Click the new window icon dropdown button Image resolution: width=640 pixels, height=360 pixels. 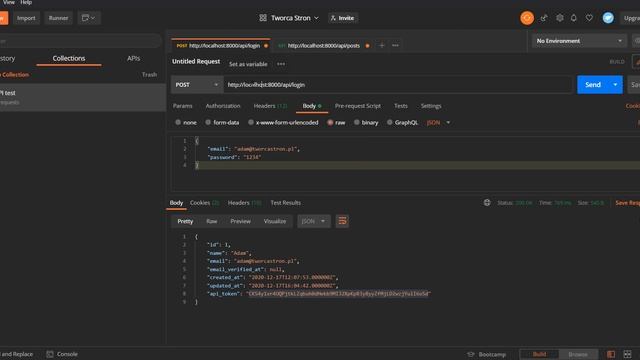[x=89, y=18]
